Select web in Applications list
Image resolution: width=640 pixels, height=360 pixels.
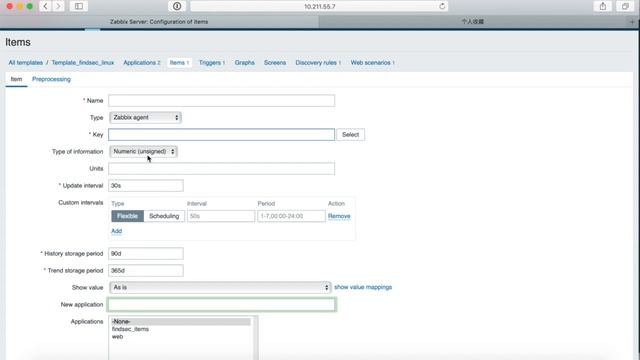coord(181,337)
